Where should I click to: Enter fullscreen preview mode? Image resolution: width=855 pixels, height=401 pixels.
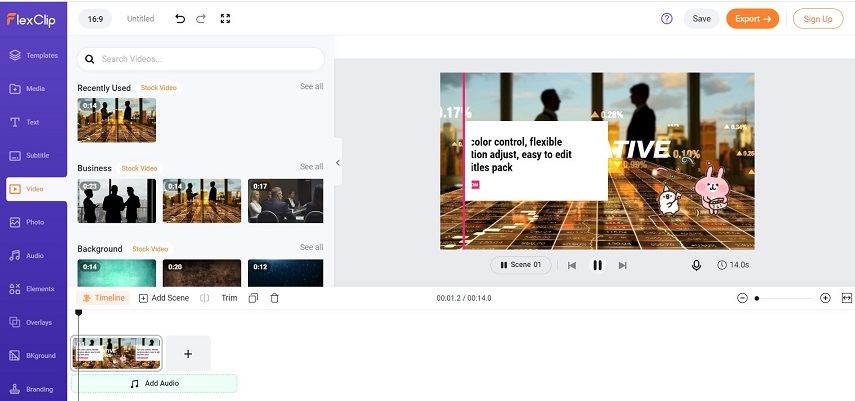click(x=225, y=19)
